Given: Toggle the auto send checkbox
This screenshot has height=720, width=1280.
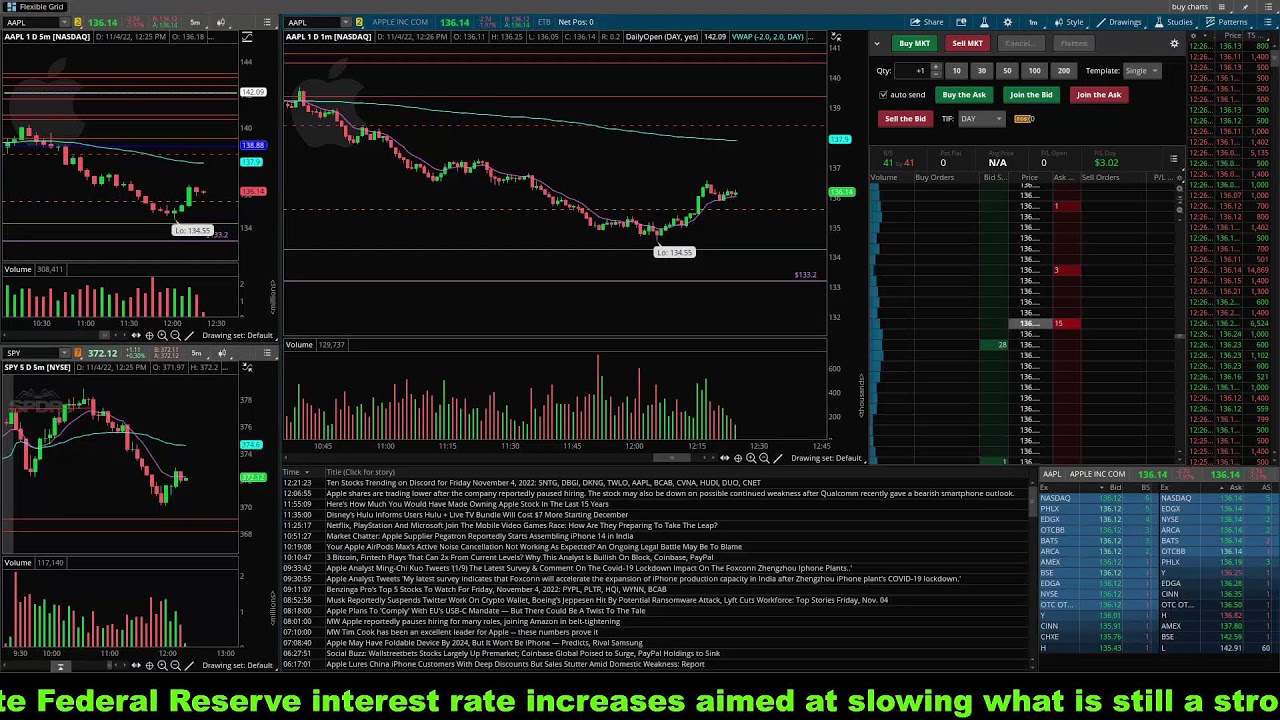Looking at the screenshot, I should 883,95.
